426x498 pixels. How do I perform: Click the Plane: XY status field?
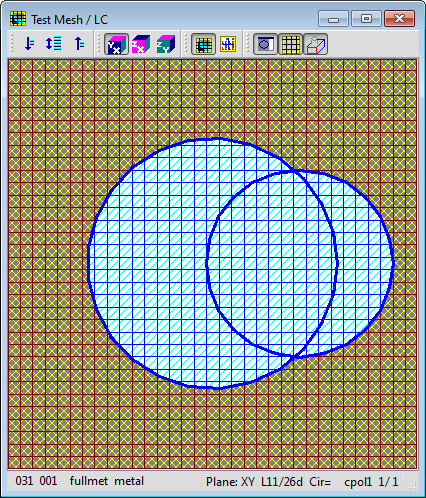click(230, 482)
